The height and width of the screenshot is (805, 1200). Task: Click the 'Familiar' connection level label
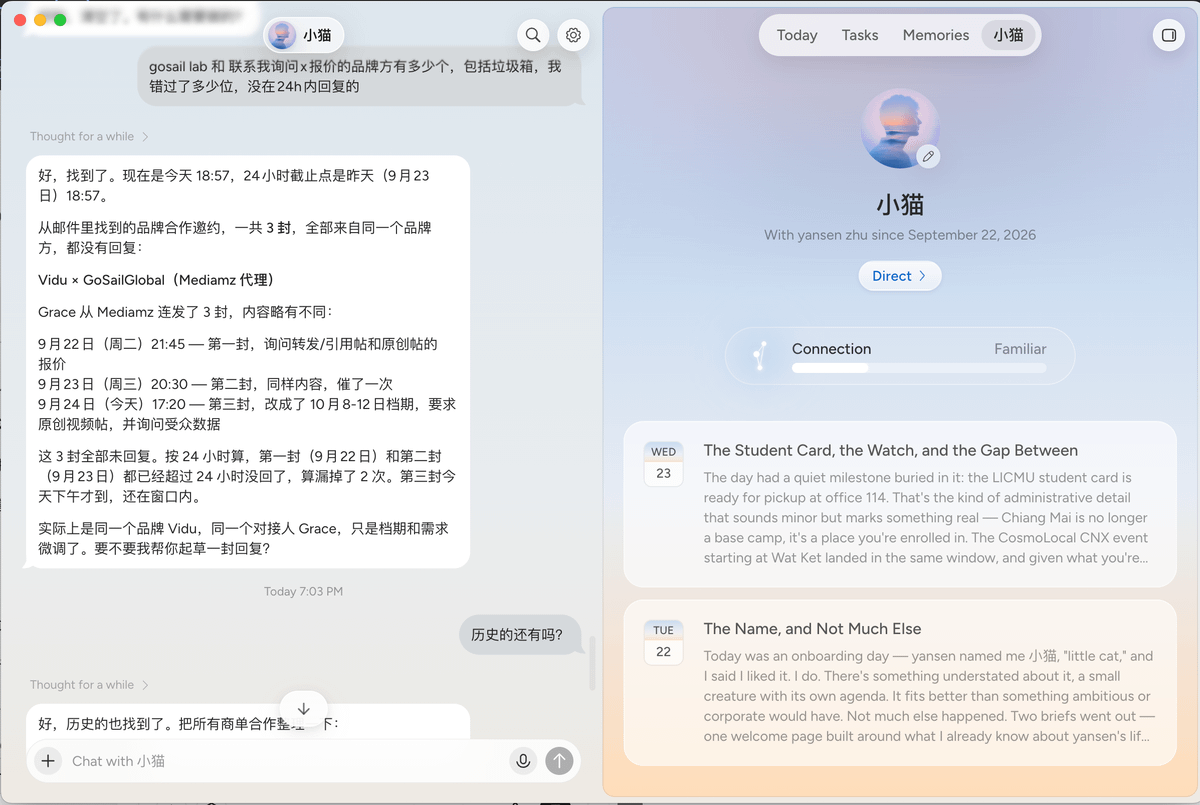[x=1020, y=349]
